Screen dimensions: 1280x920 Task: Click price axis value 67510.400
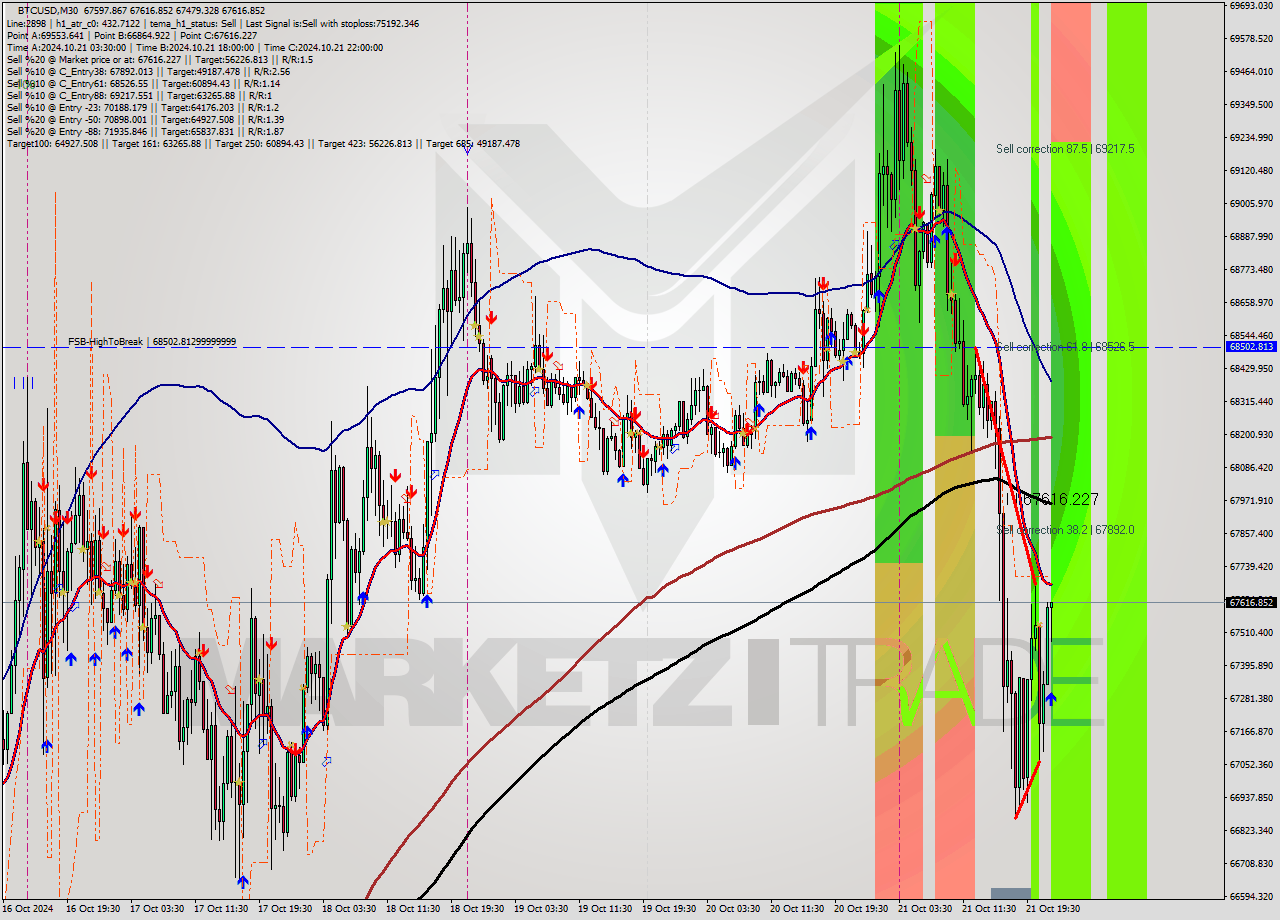1250,632
